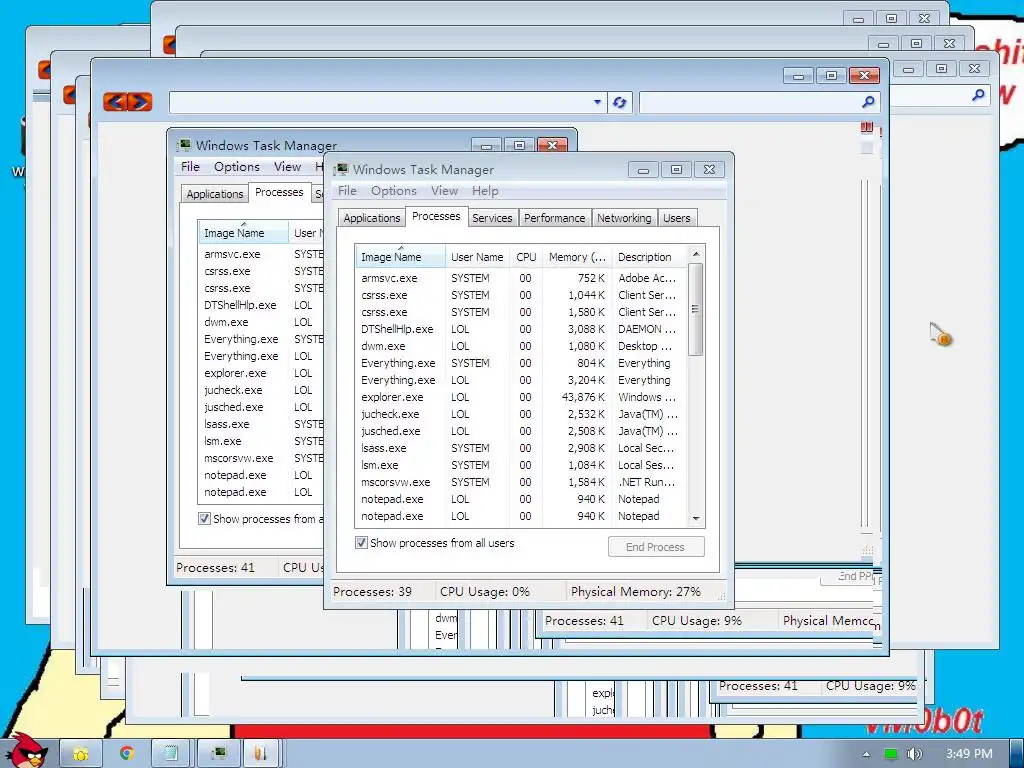The height and width of the screenshot is (768, 1024).
Task: Switch to the Task Manager taskbar button
Action: [219, 754]
